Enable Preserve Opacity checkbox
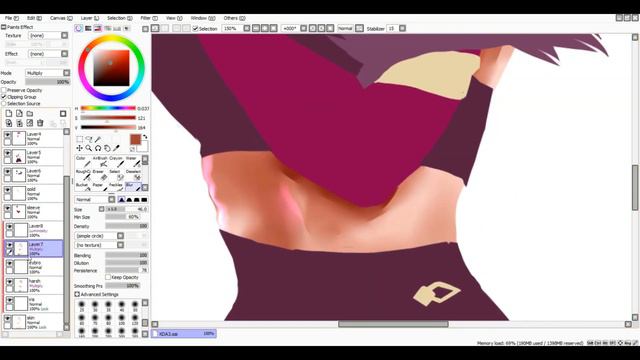Image resolution: width=640 pixels, height=360 pixels. [x=4, y=90]
